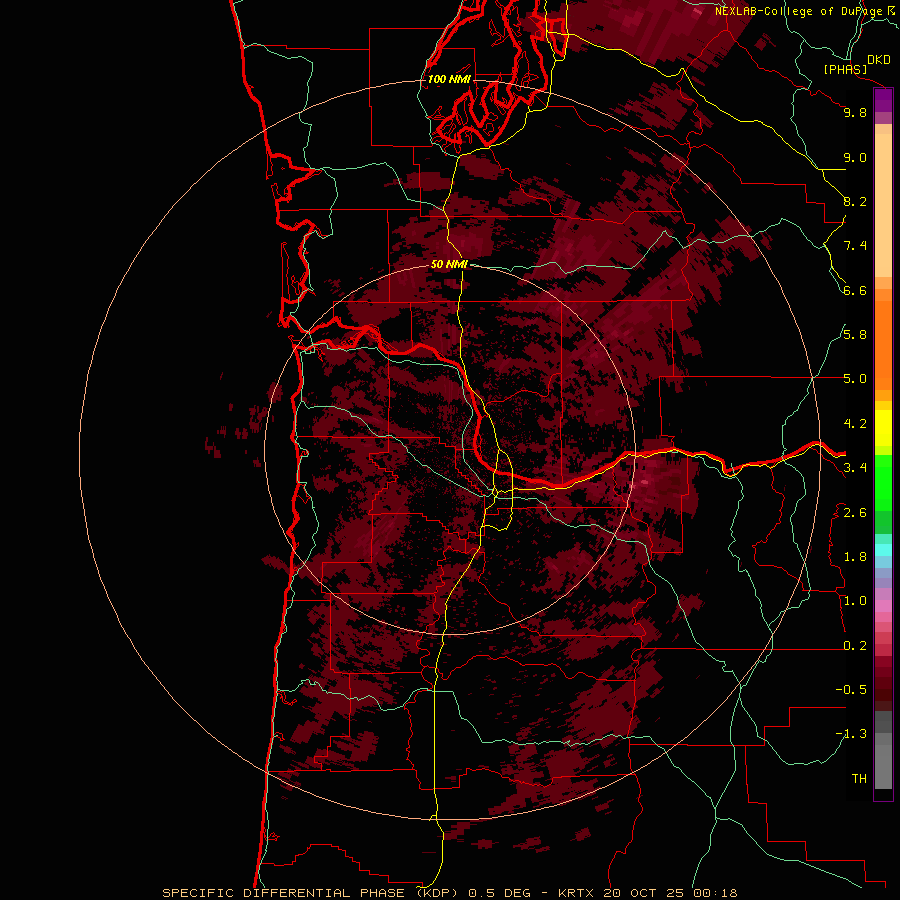Pick the orange segment of the color bar
900x900 pixels.
(x=883, y=346)
